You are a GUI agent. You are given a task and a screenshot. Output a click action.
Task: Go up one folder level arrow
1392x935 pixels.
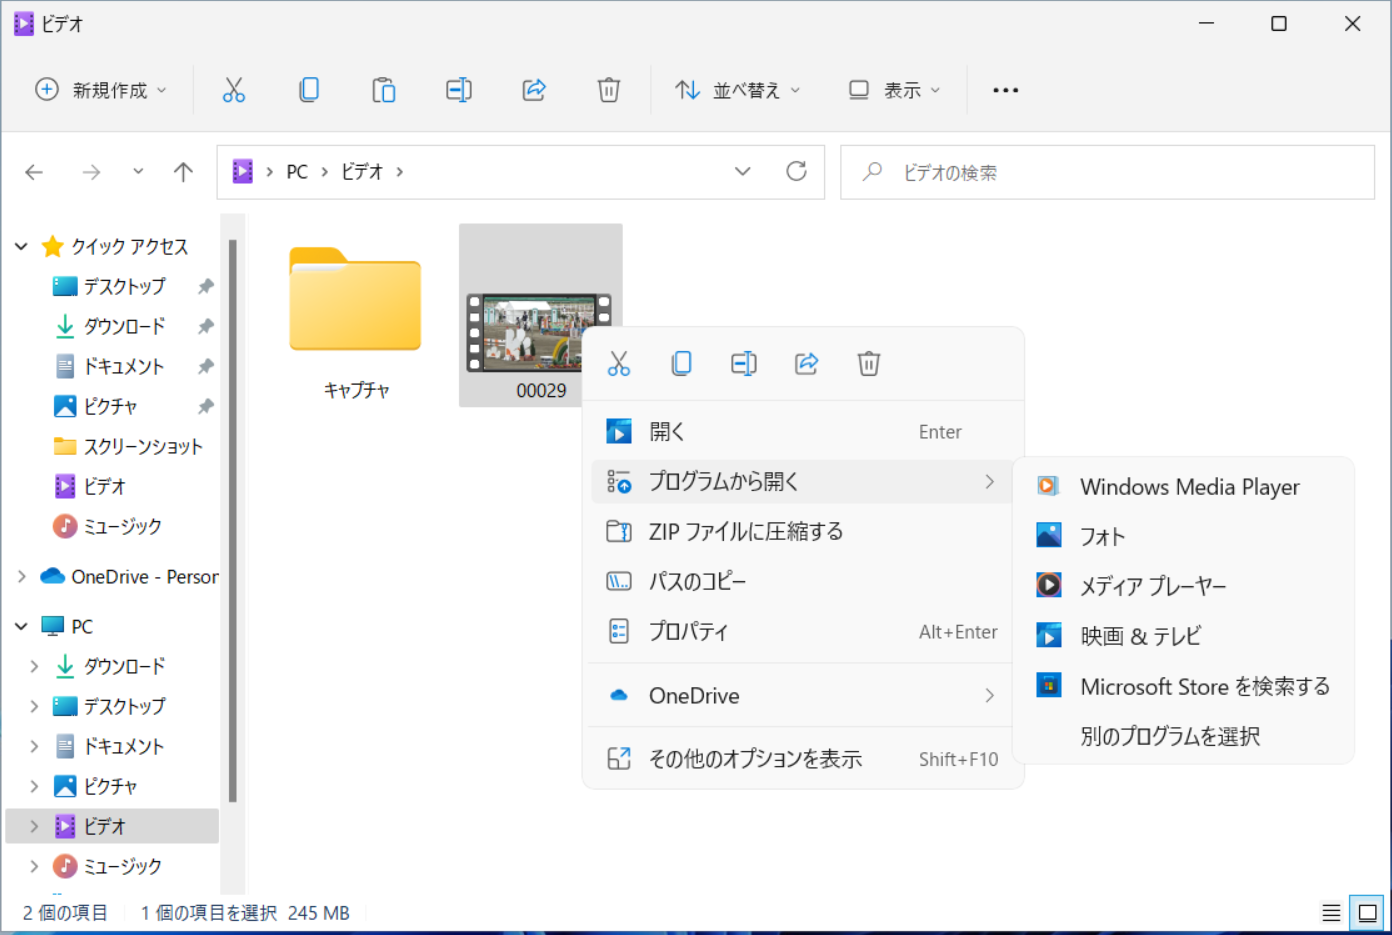183,172
